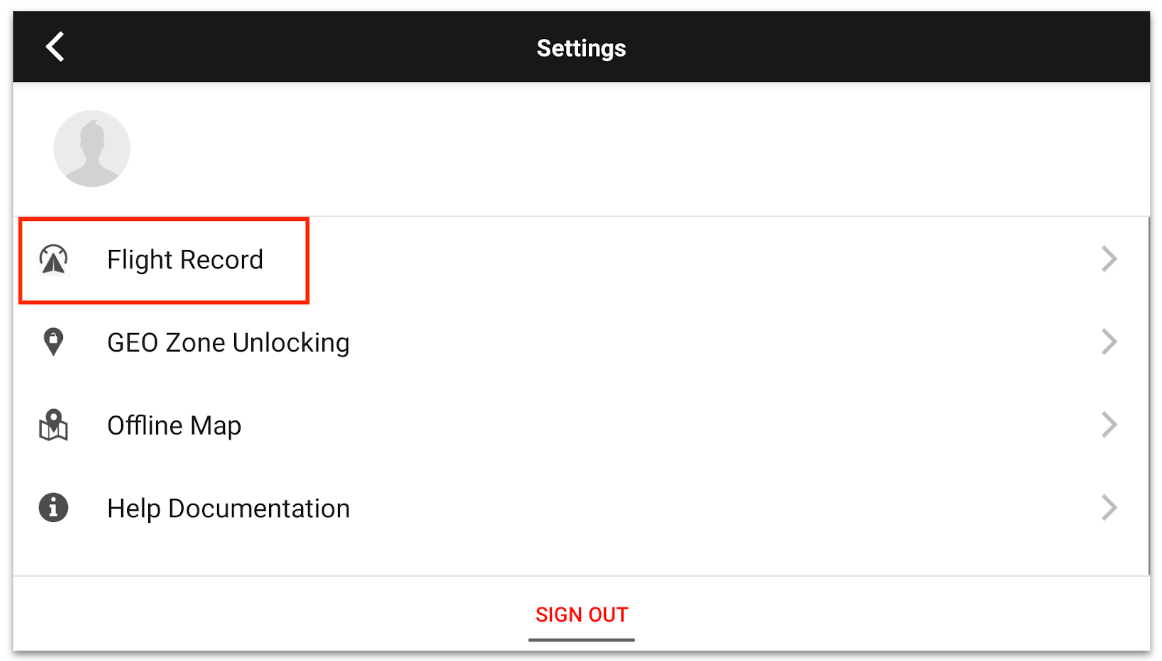
Task: Expand Flight Record using its chevron
Action: (1109, 259)
